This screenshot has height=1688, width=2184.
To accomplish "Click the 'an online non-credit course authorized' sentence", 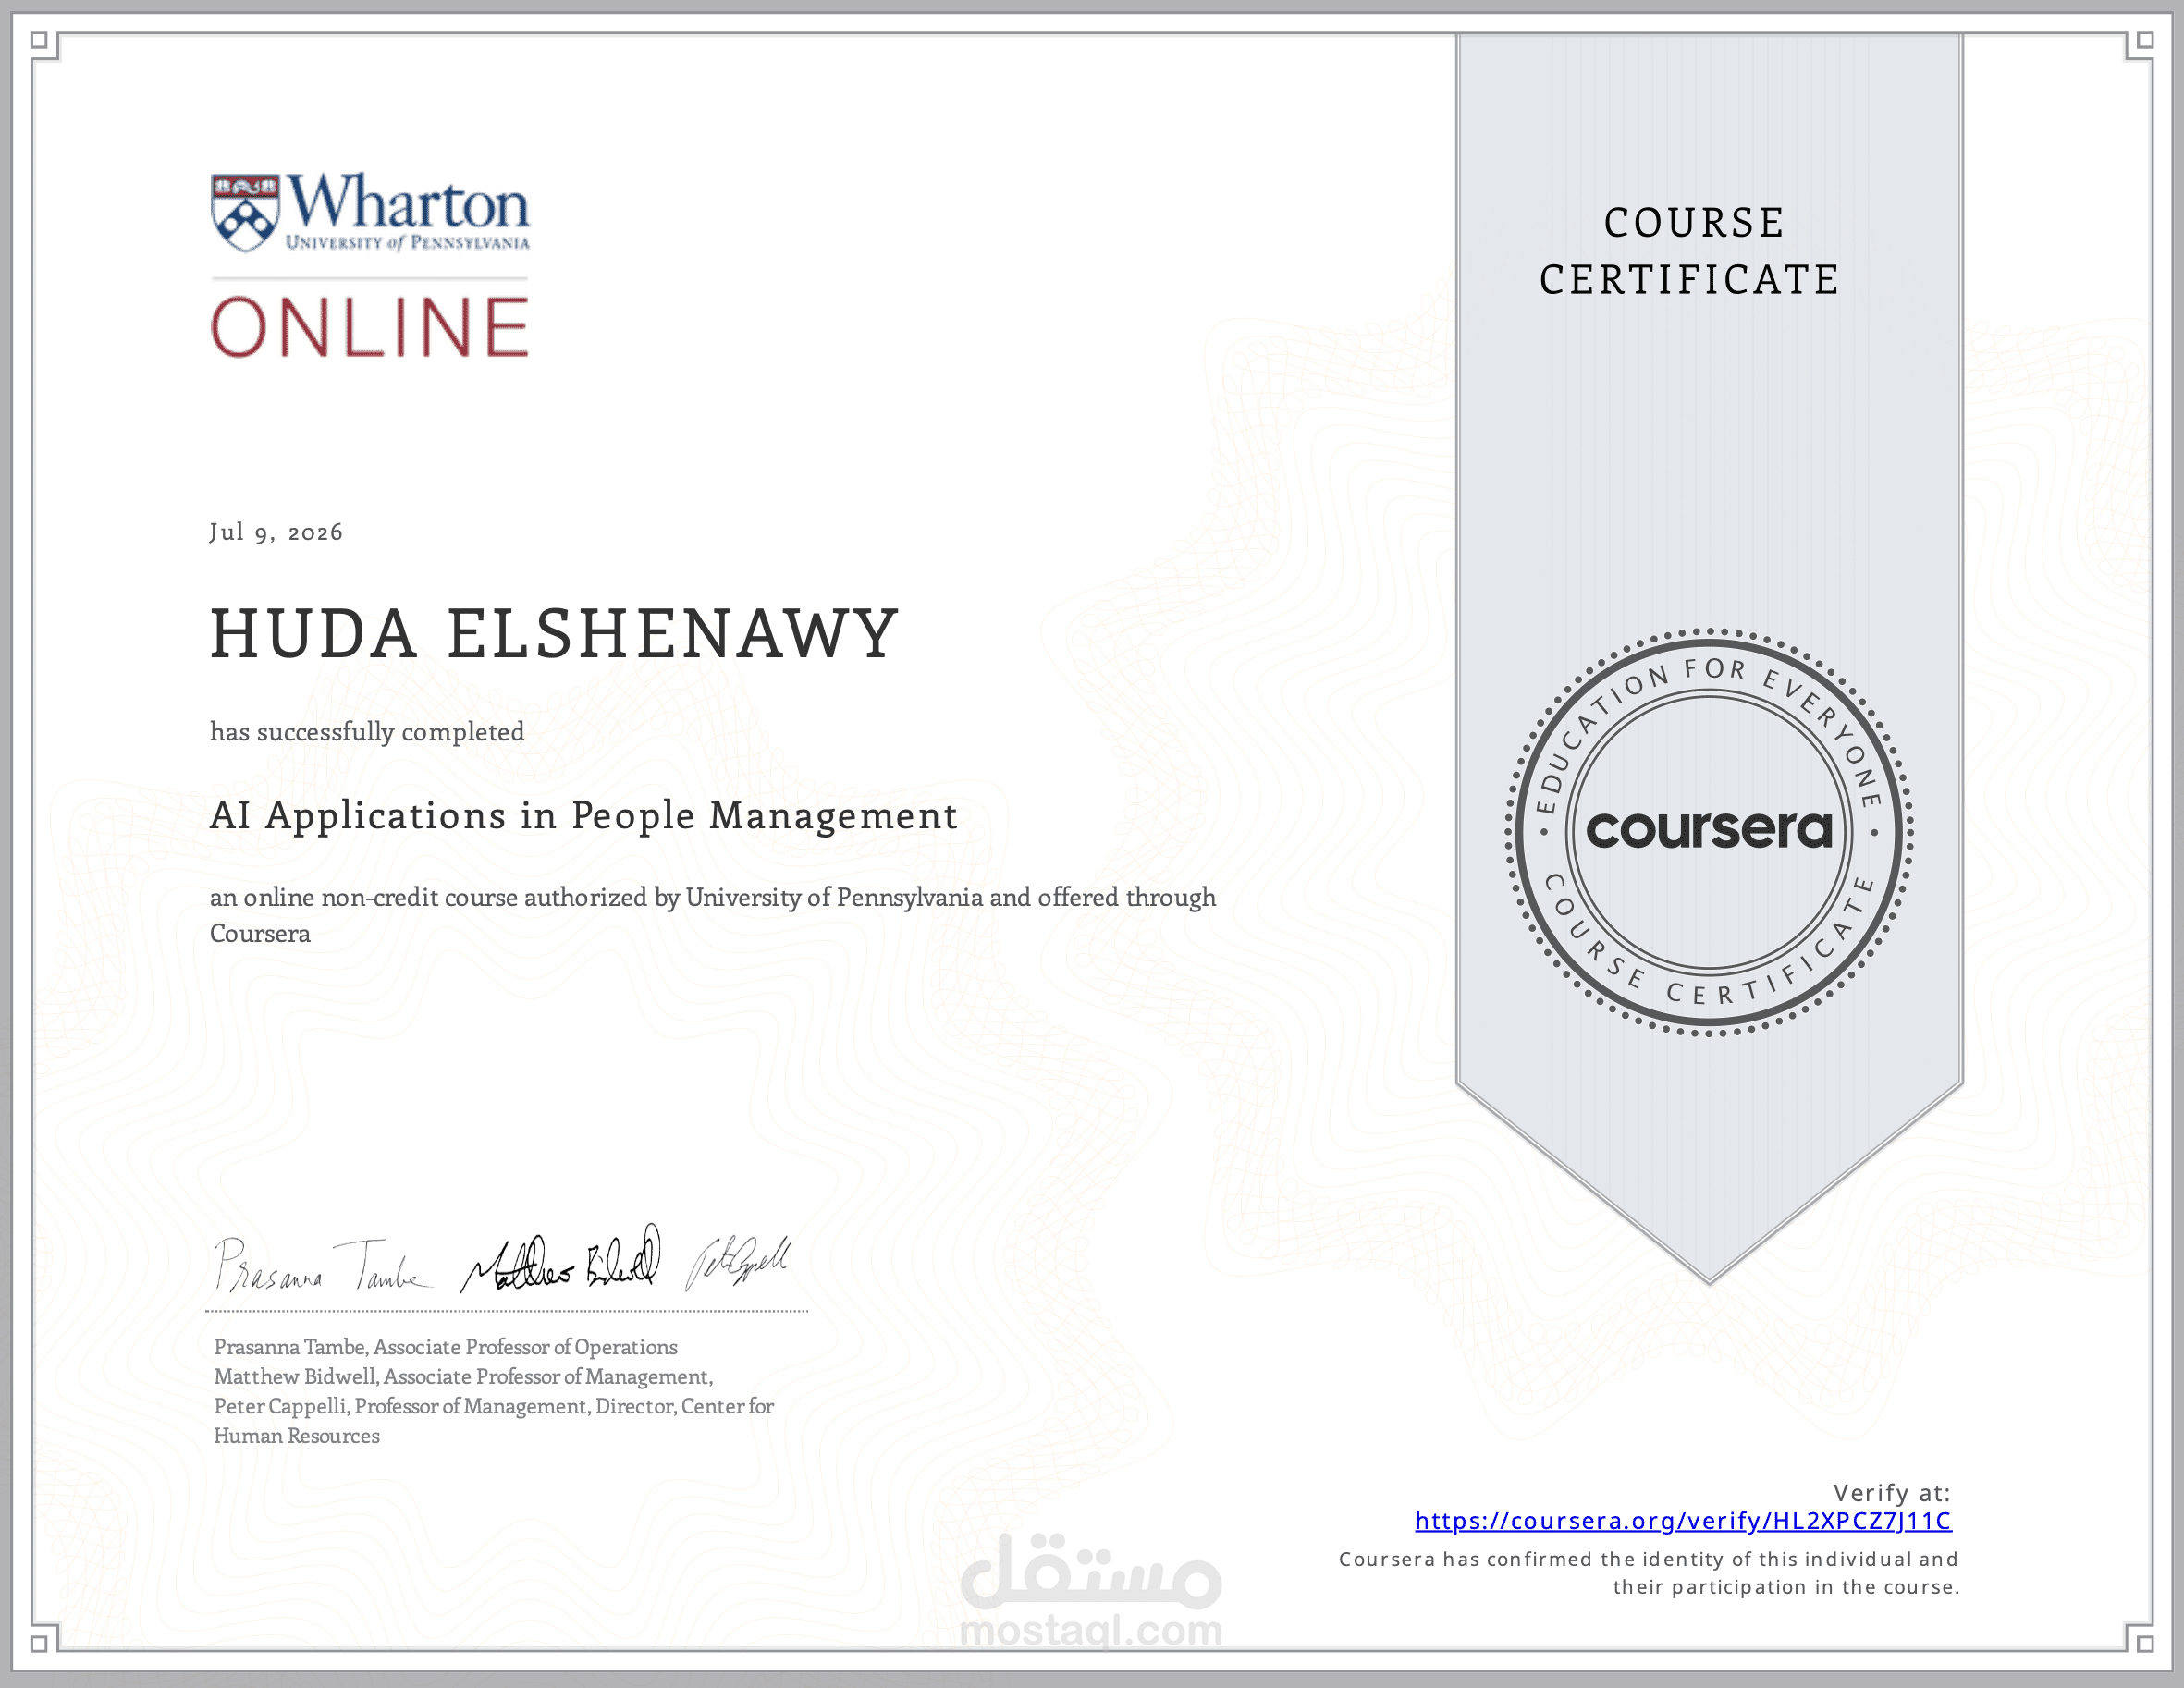I will (713, 915).
